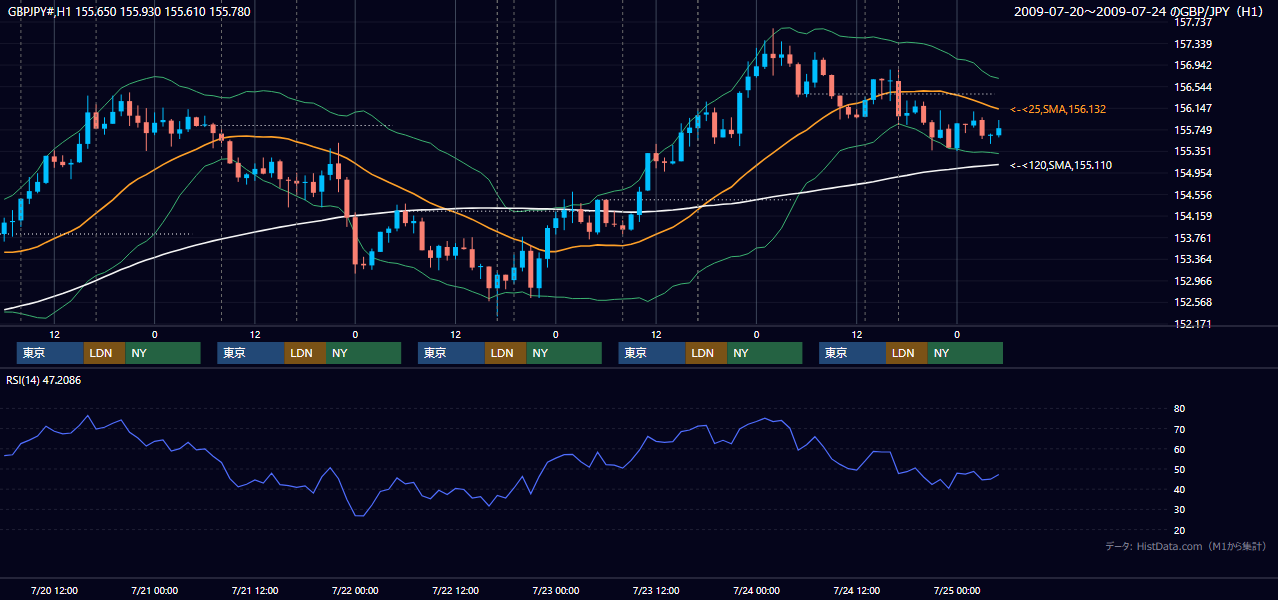Viewport: 1278px width, 600px height.
Task: Click the データ: HistData.com source credit
Action: [x=1186, y=546]
